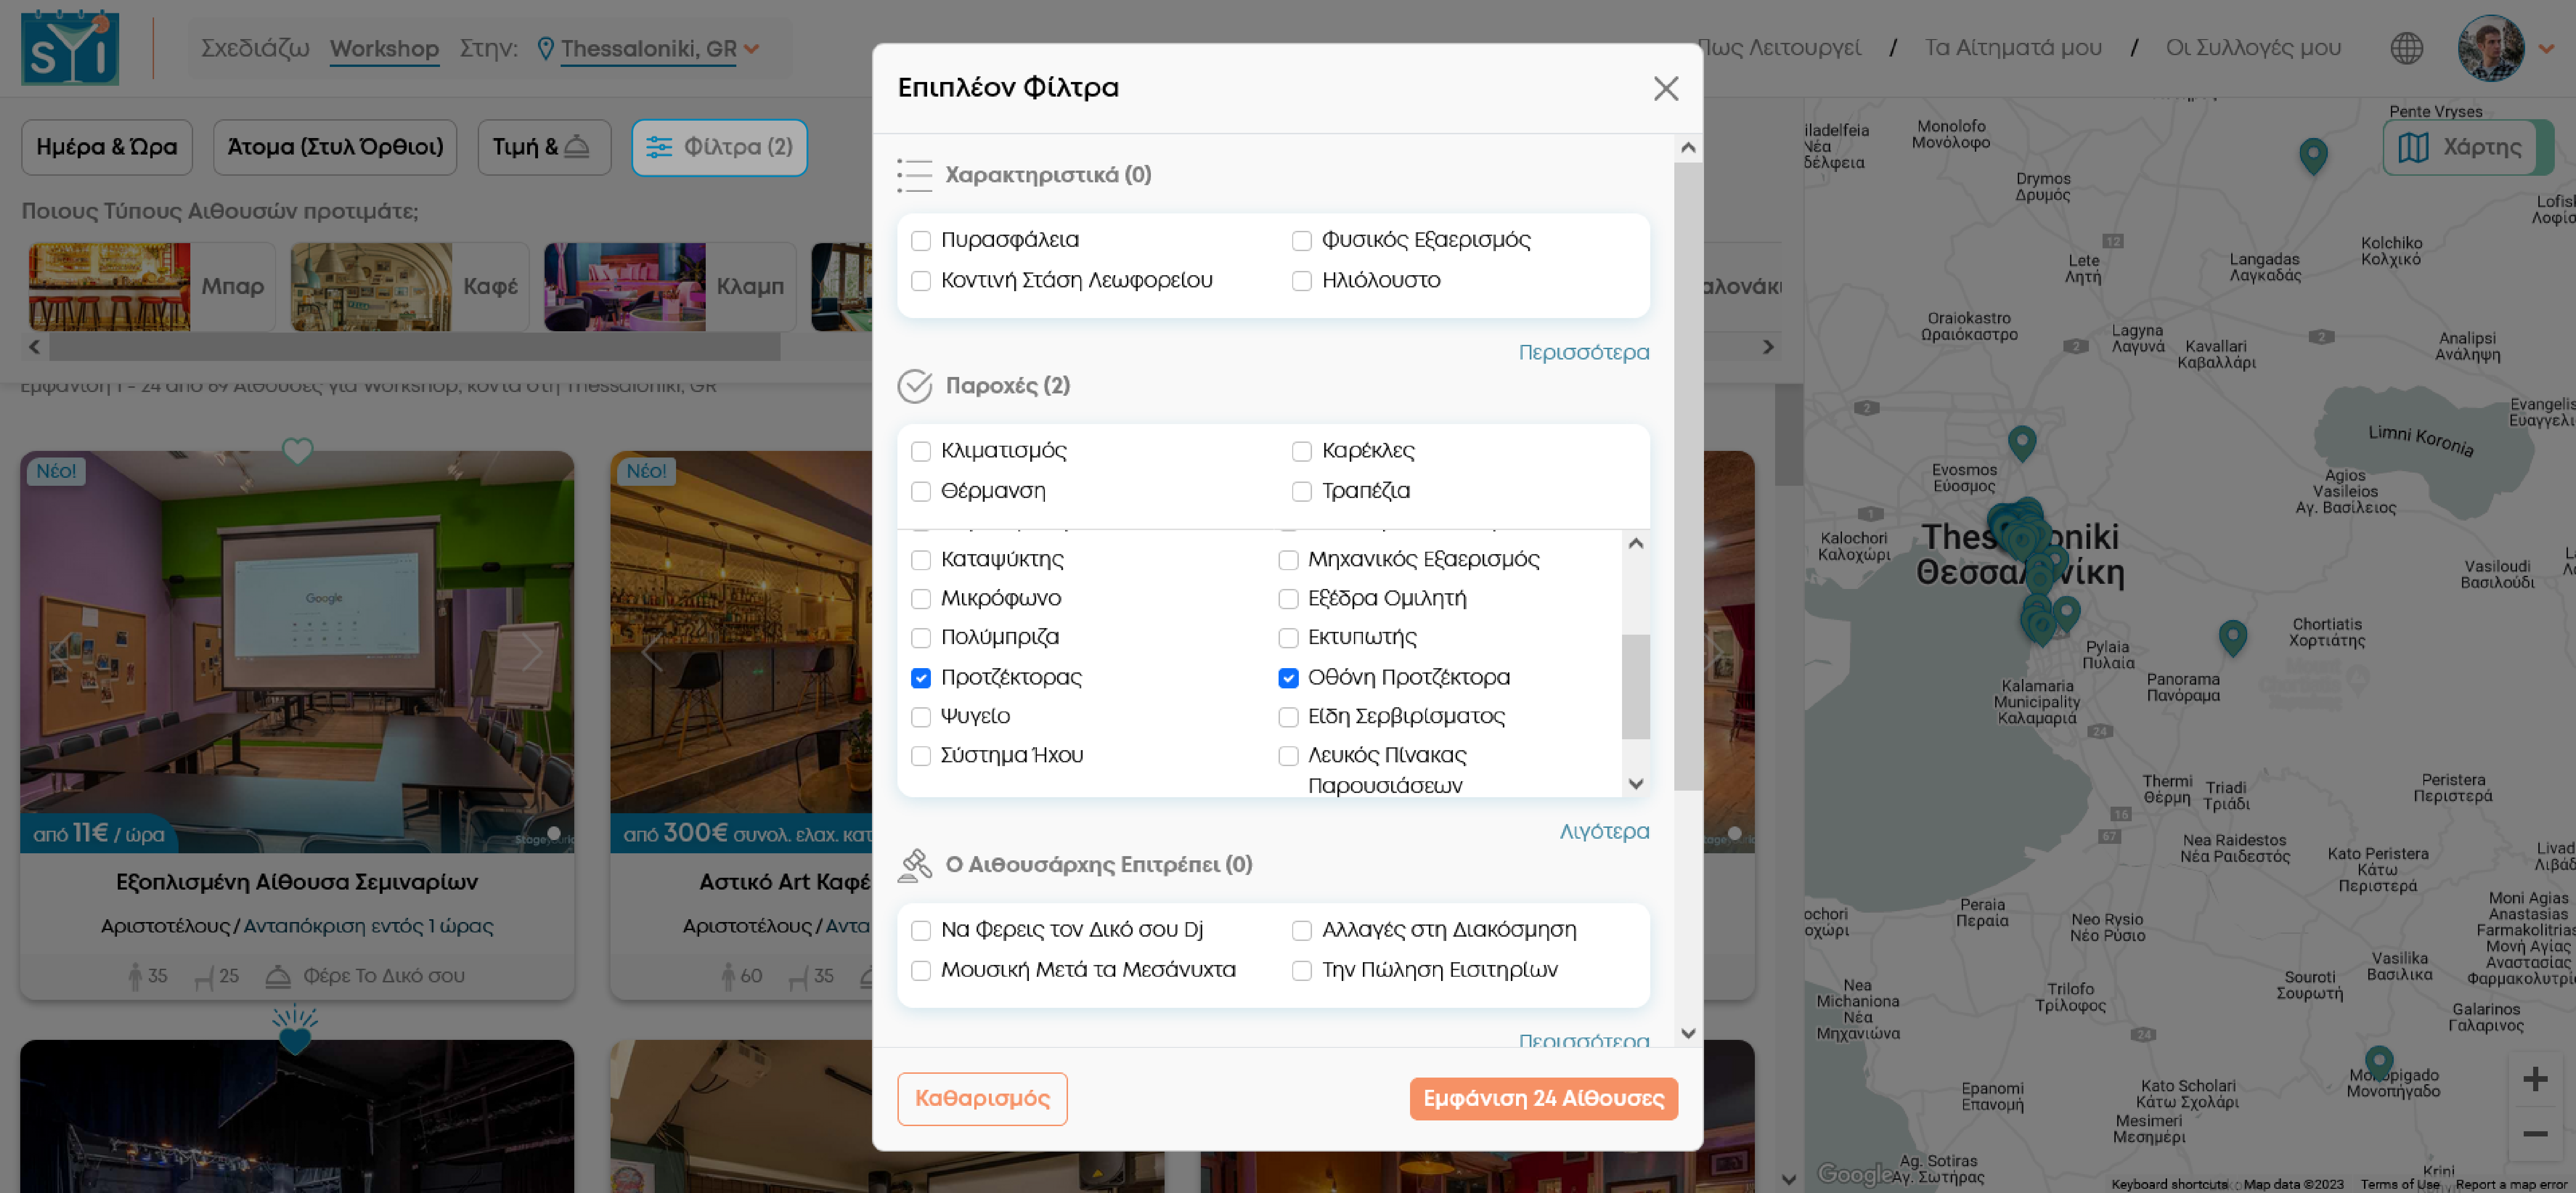Click the amenities list scrollbar thumb
Image resolution: width=2576 pixels, height=1193 pixels.
coord(1635,686)
